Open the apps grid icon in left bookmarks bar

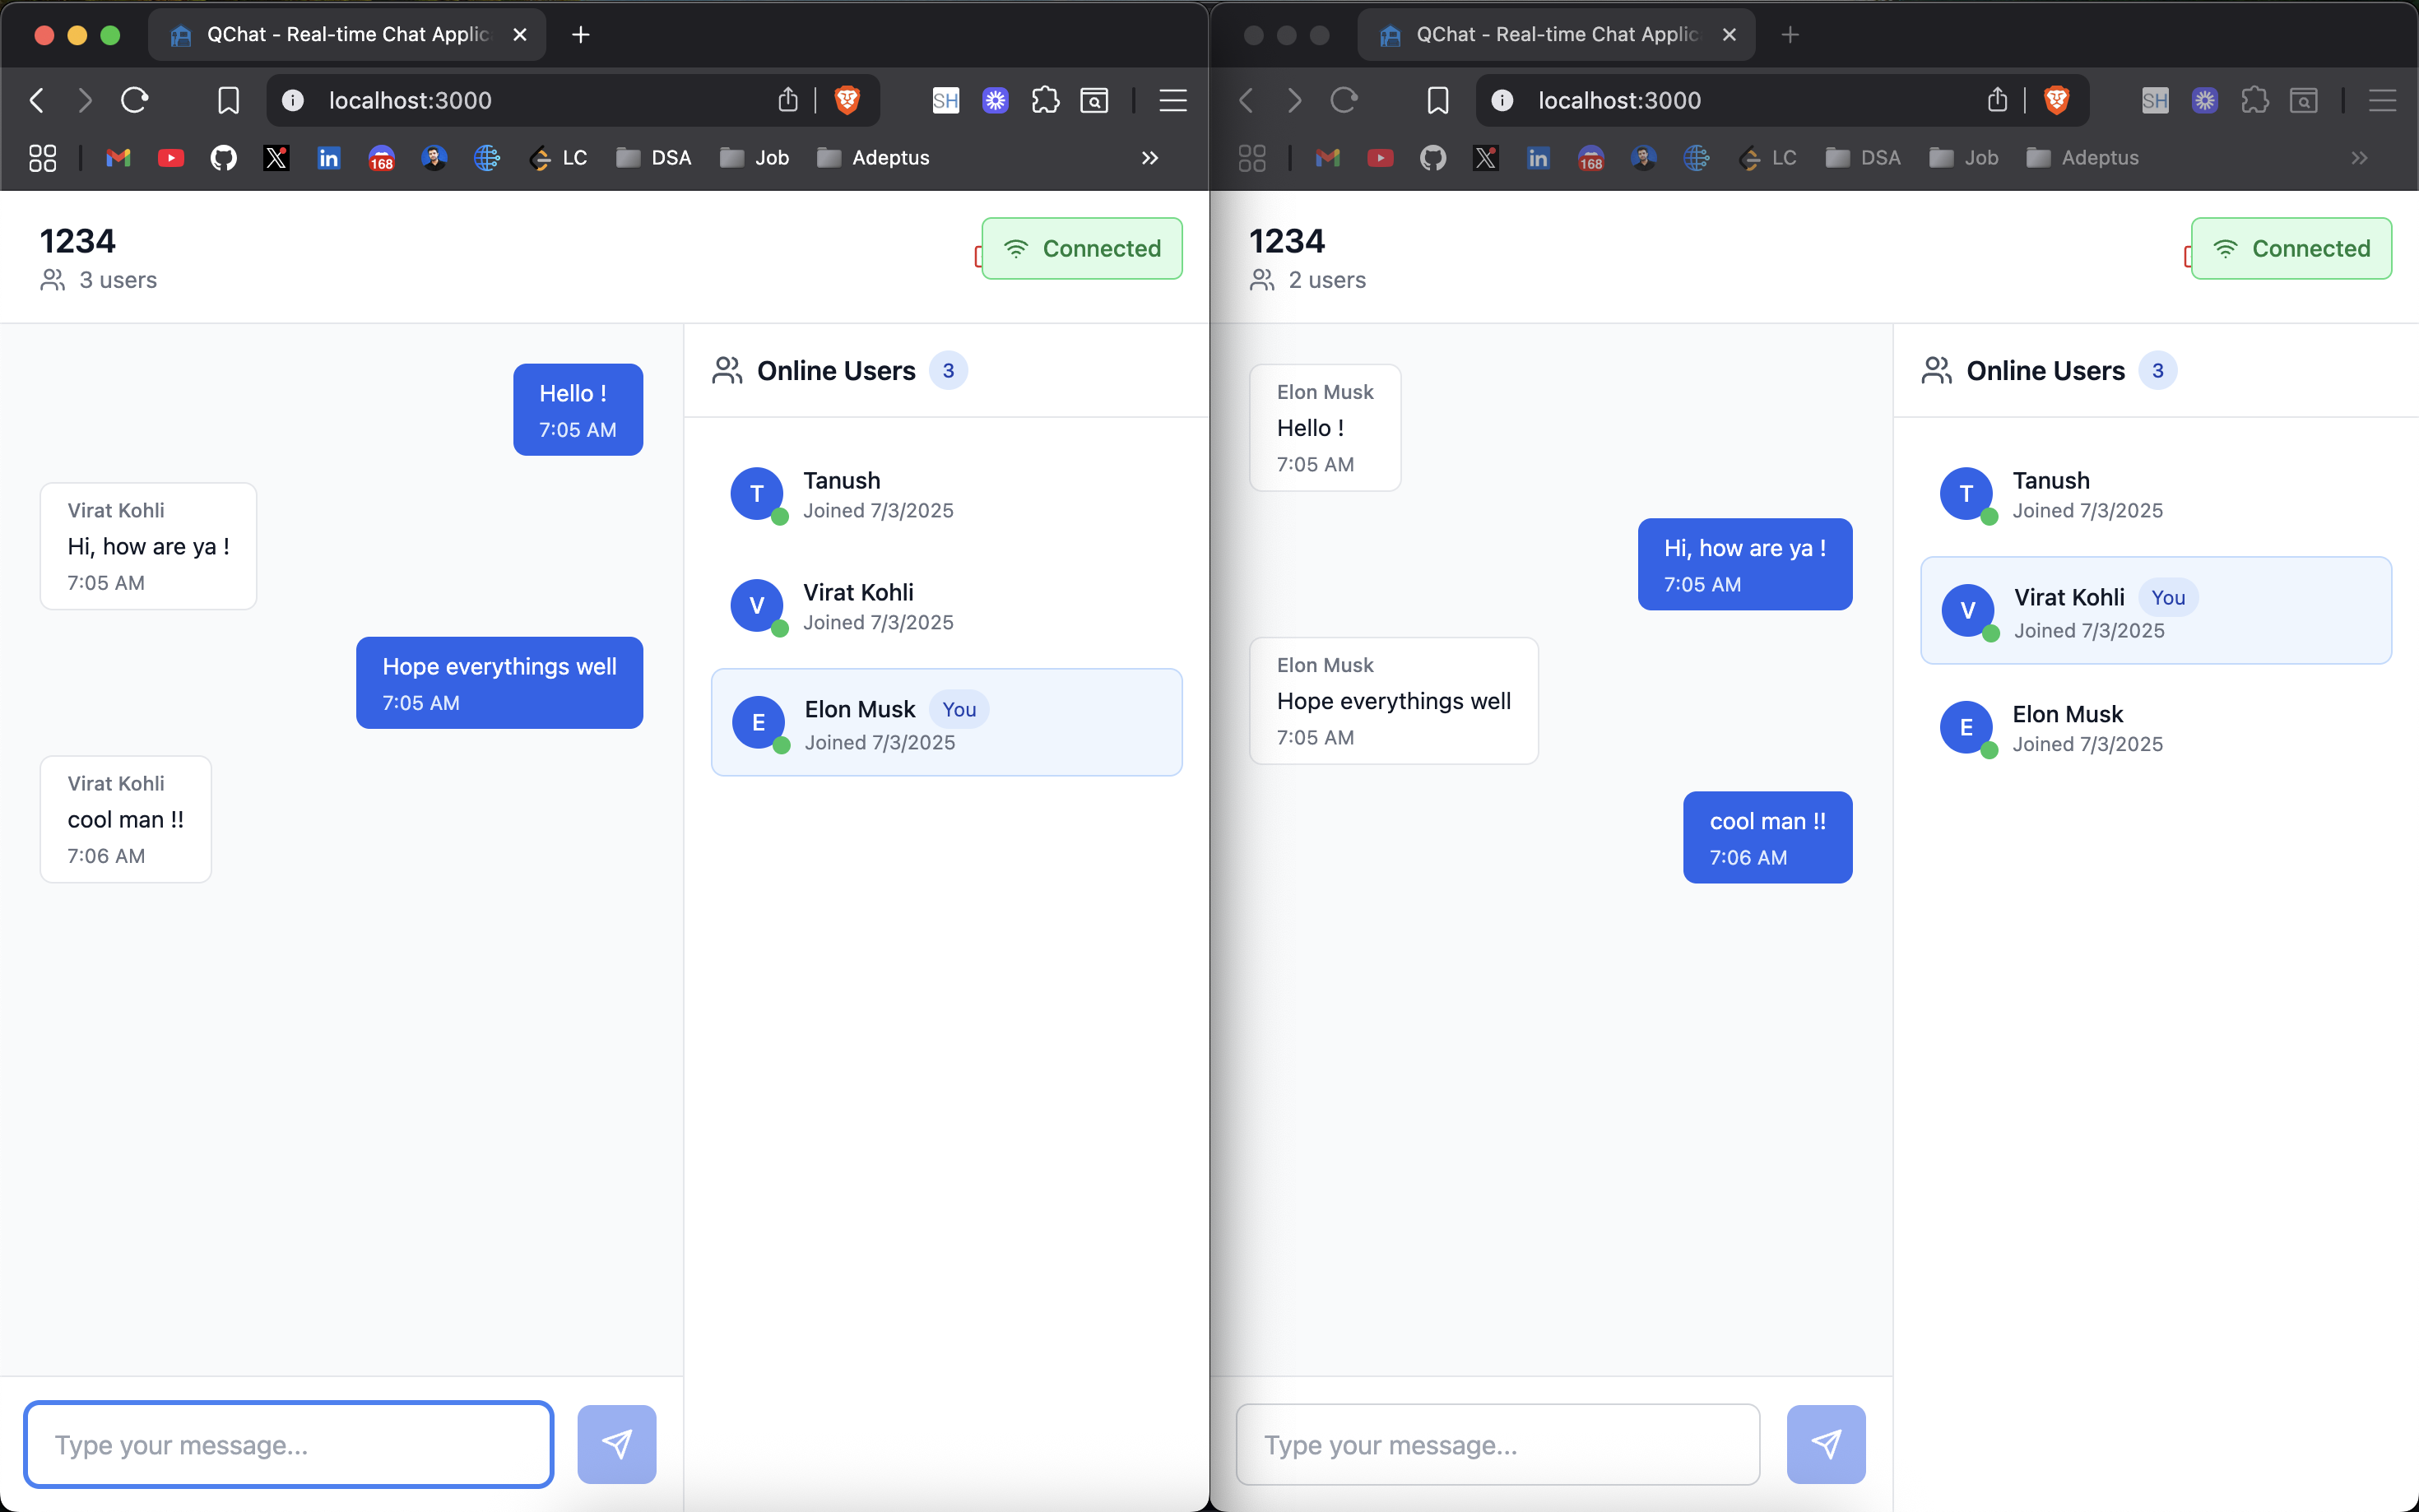tap(42, 158)
